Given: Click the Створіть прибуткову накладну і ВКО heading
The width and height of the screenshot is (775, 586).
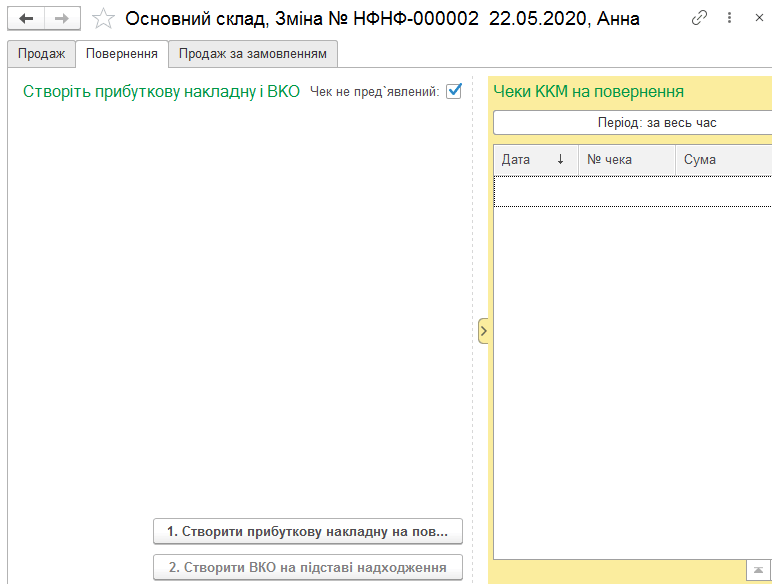Looking at the screenshot, I should pos(162,91).
